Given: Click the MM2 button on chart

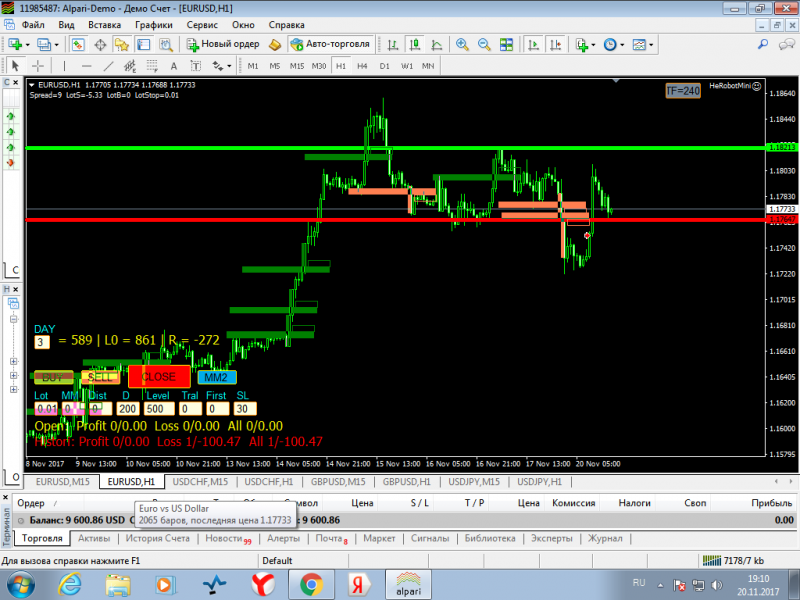Looking at the screenshot, I should coord(217,378).
